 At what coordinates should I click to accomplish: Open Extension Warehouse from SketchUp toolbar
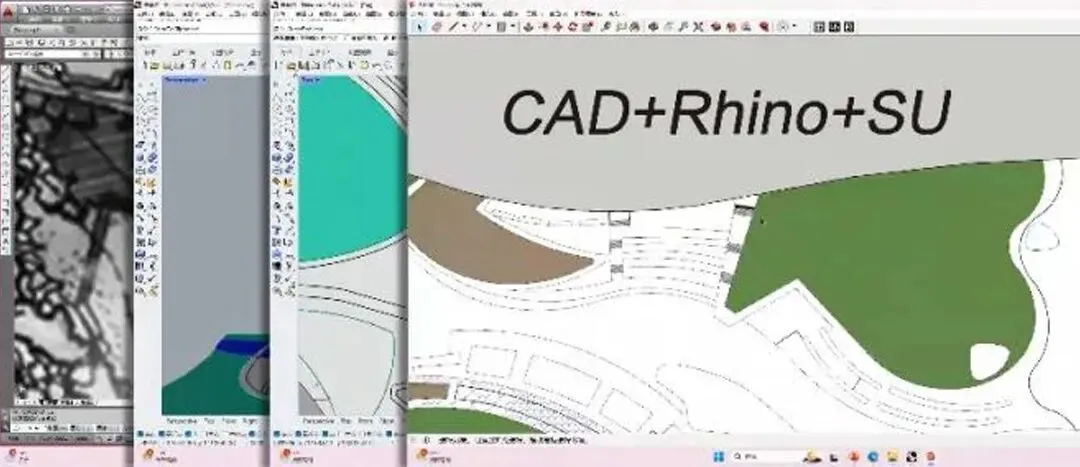click(731, 27)
